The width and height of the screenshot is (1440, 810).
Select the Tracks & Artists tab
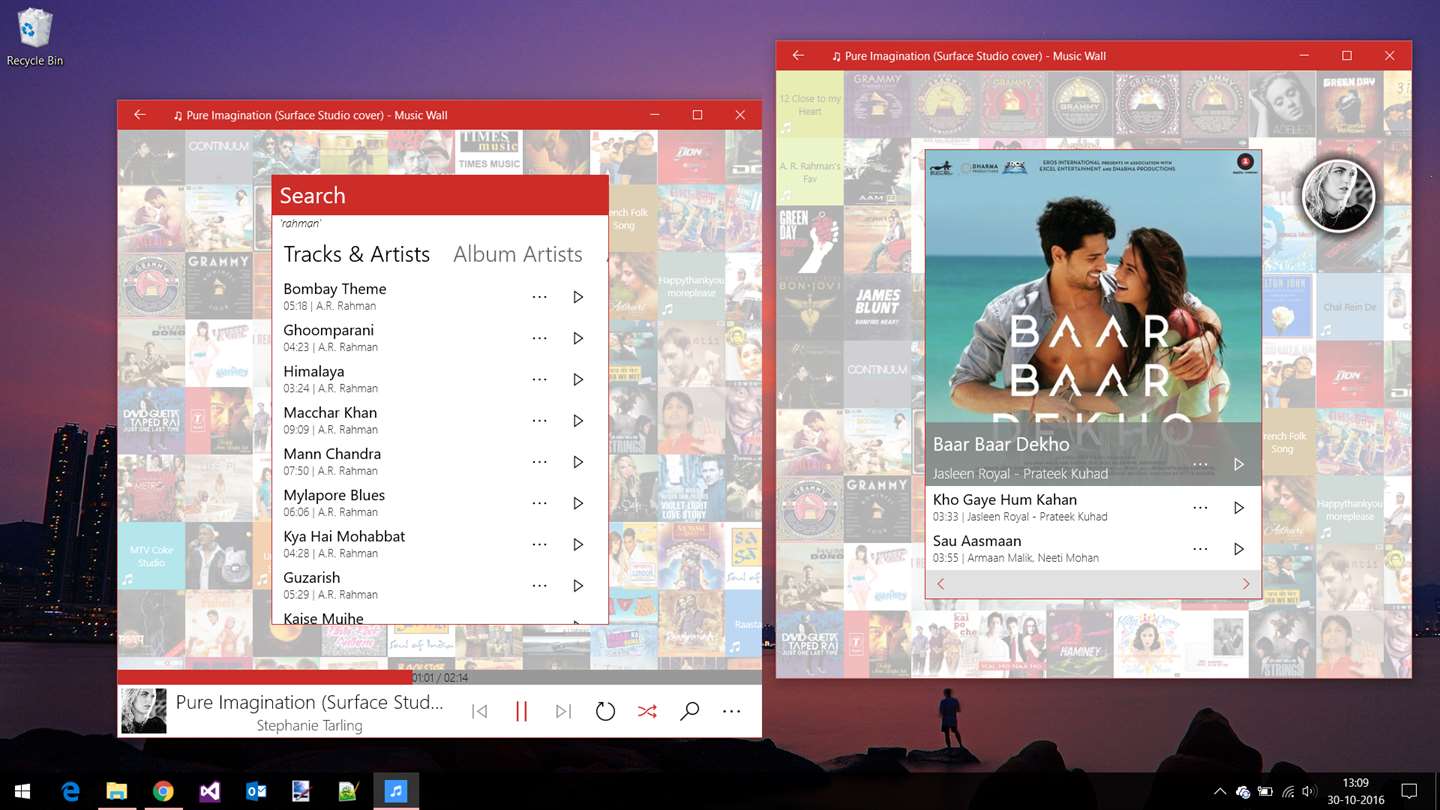[356, 254]
